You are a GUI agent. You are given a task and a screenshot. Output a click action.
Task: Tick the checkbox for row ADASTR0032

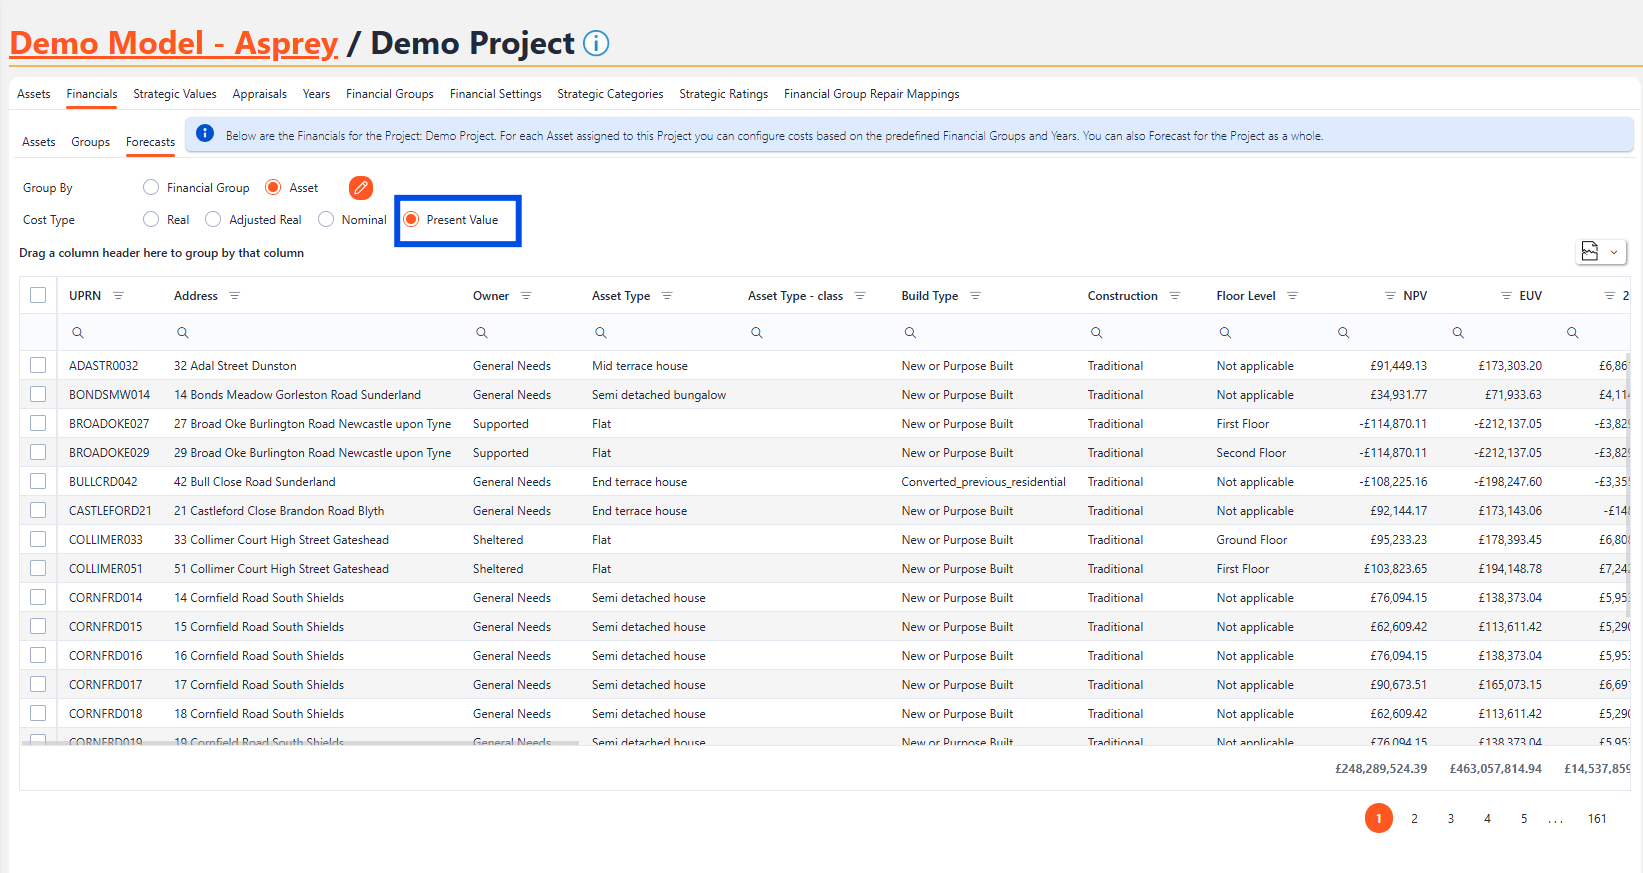click(38, 366)
